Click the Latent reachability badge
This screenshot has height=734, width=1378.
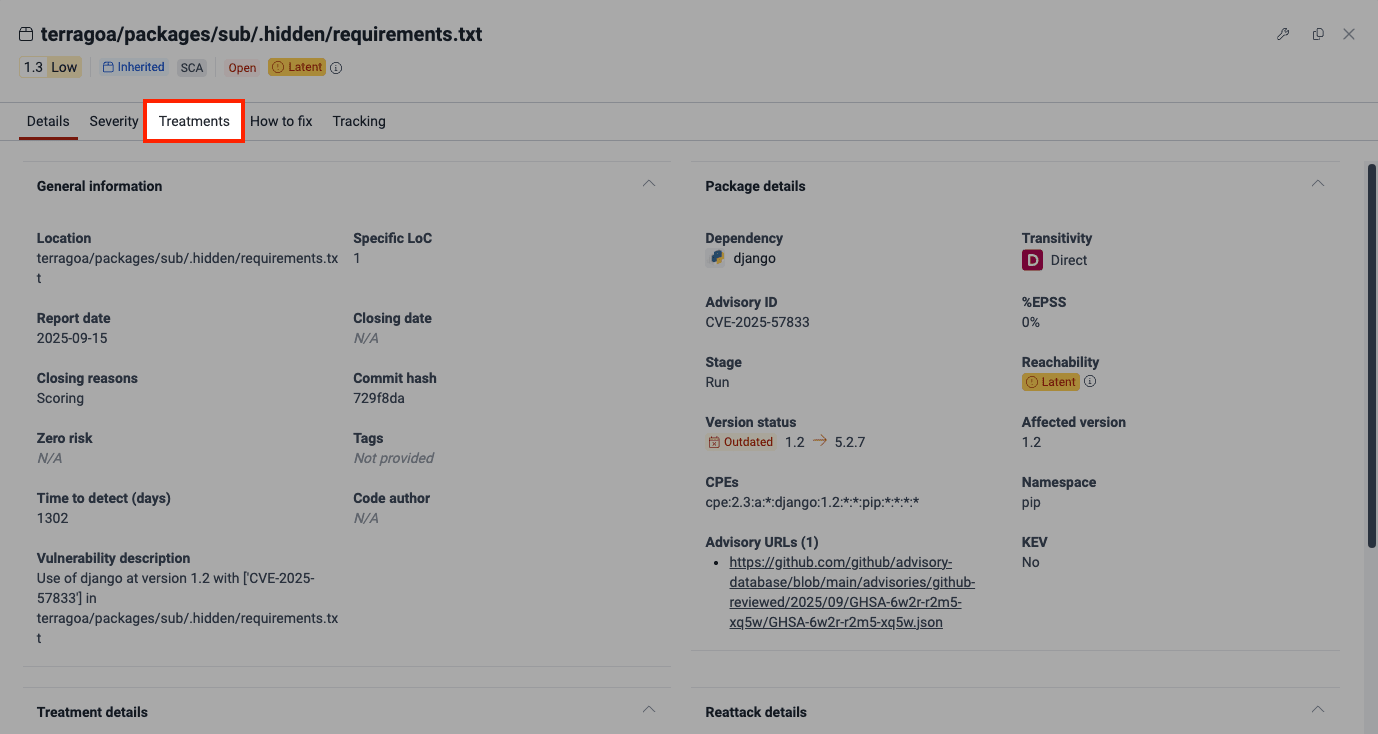click(1050, 381)
